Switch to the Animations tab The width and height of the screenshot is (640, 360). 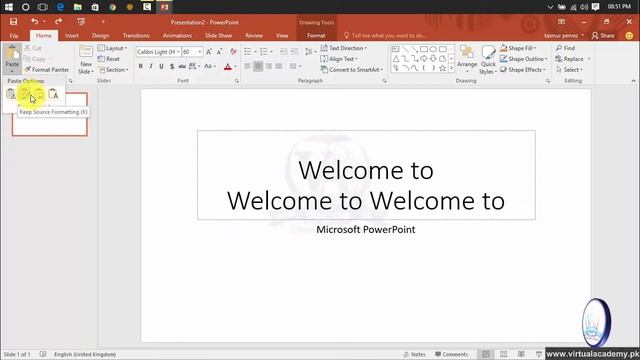coord(177,36)
